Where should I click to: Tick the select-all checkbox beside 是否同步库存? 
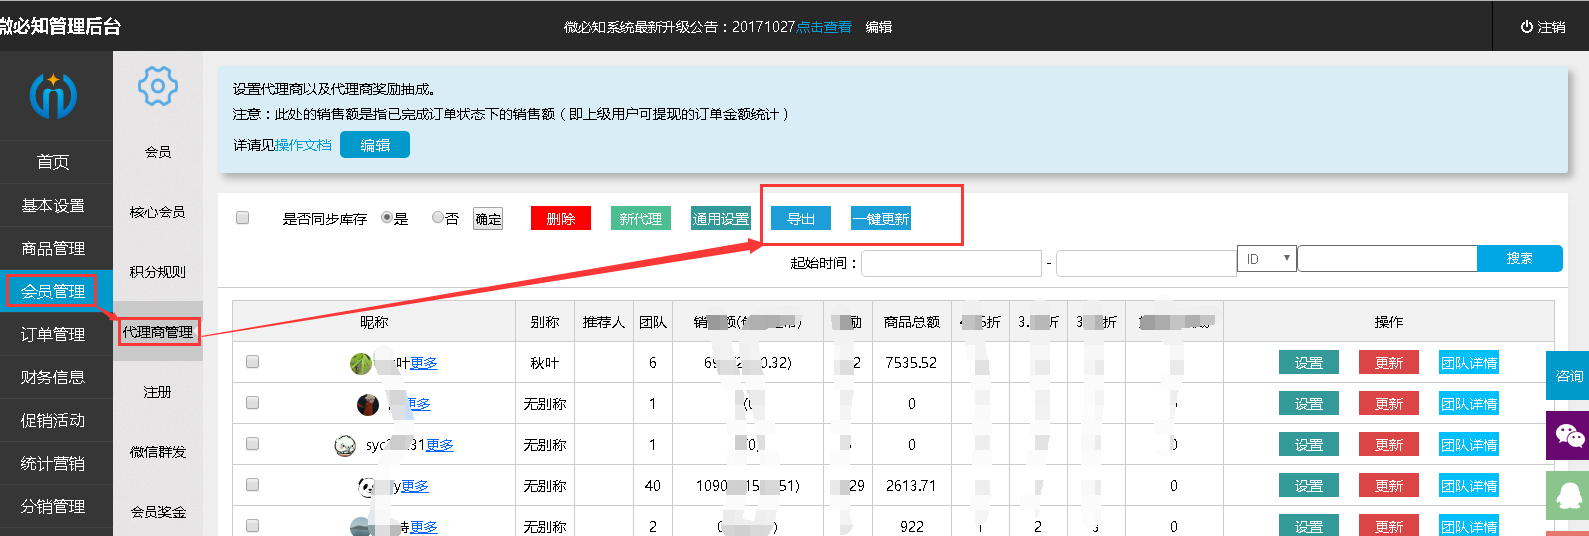tap(242, 218)
